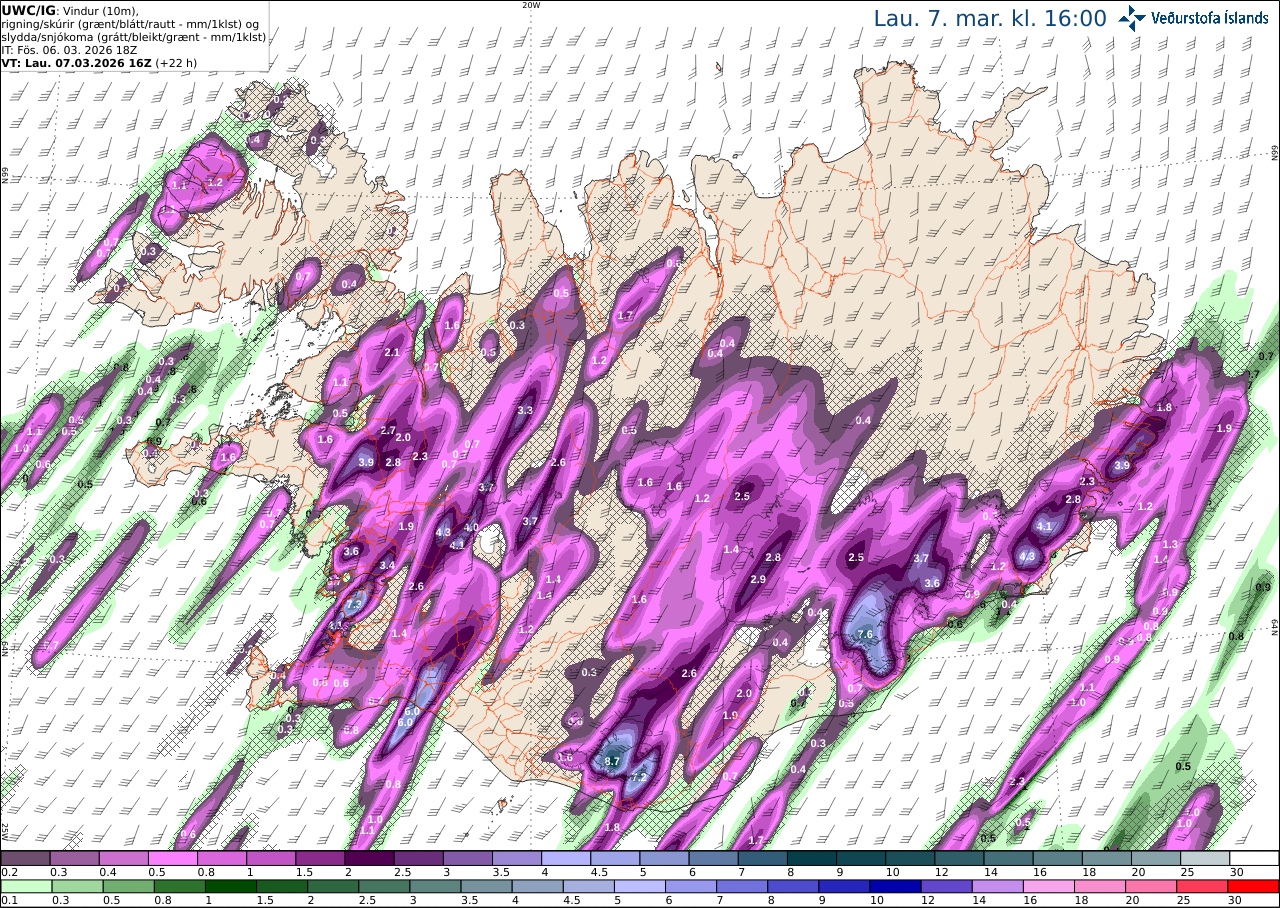Click the 8.7 precipitation value on the map
This screenshot has height=908, width=1280.
pyautogui.click(x=614, y=761)
